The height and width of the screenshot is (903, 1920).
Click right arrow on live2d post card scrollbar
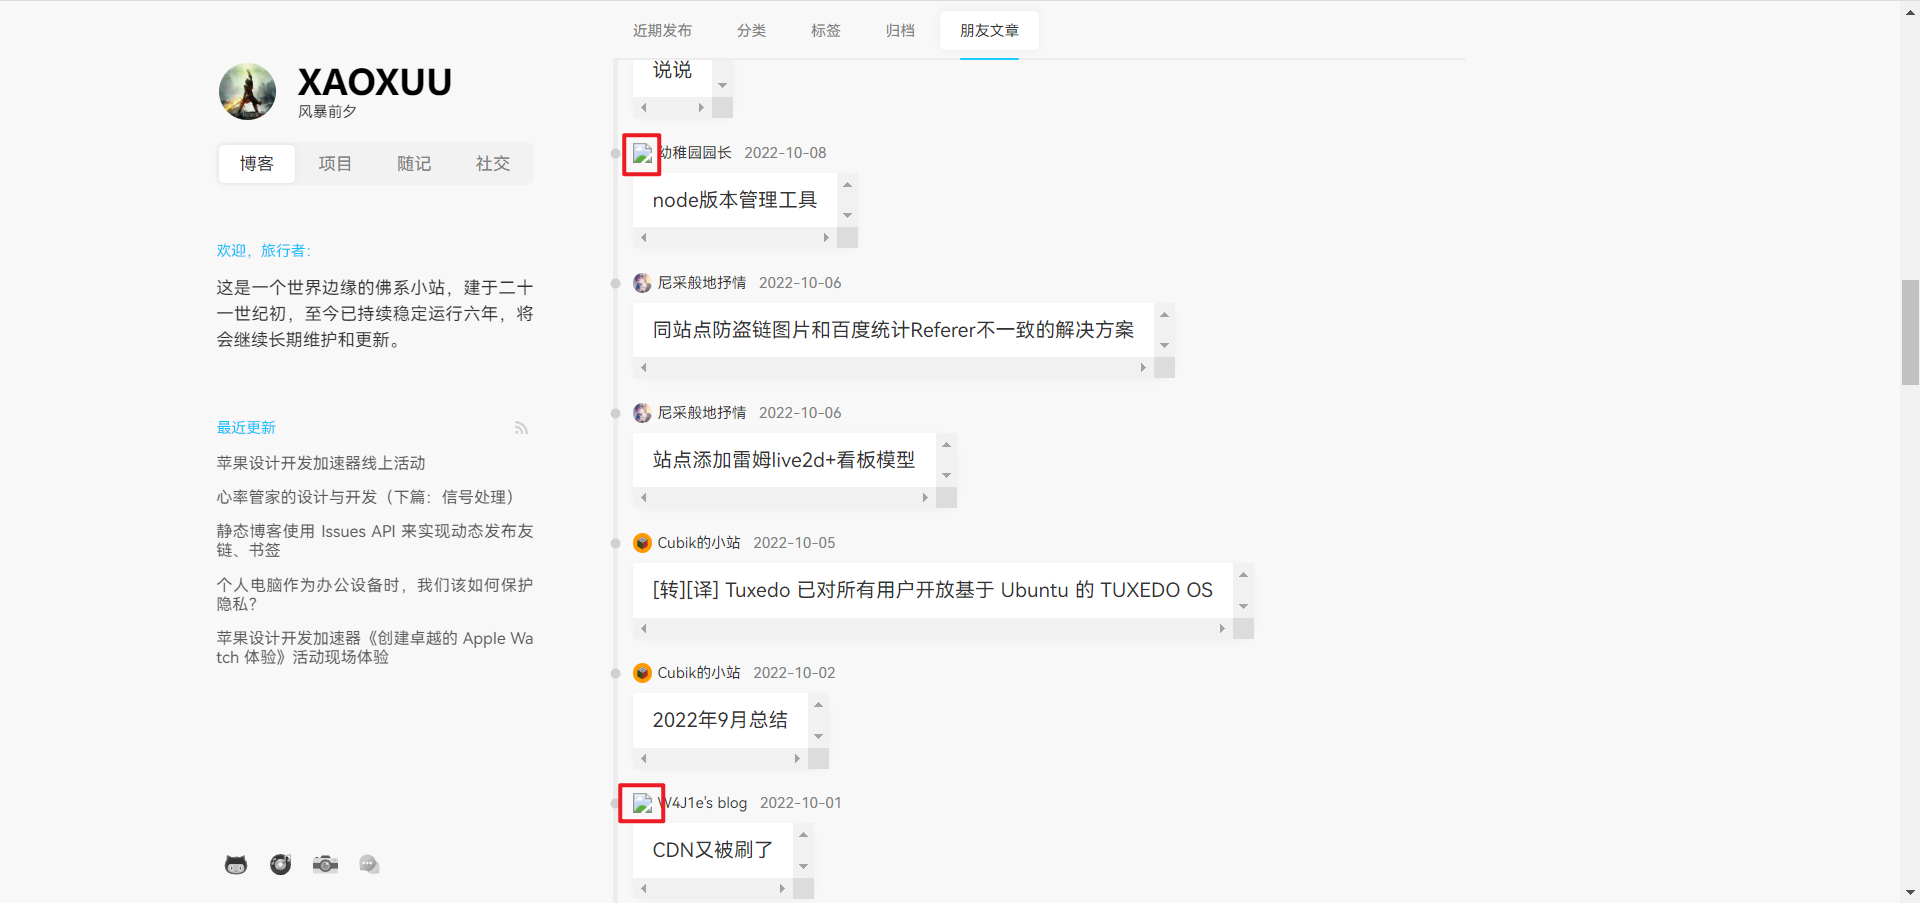925,498
